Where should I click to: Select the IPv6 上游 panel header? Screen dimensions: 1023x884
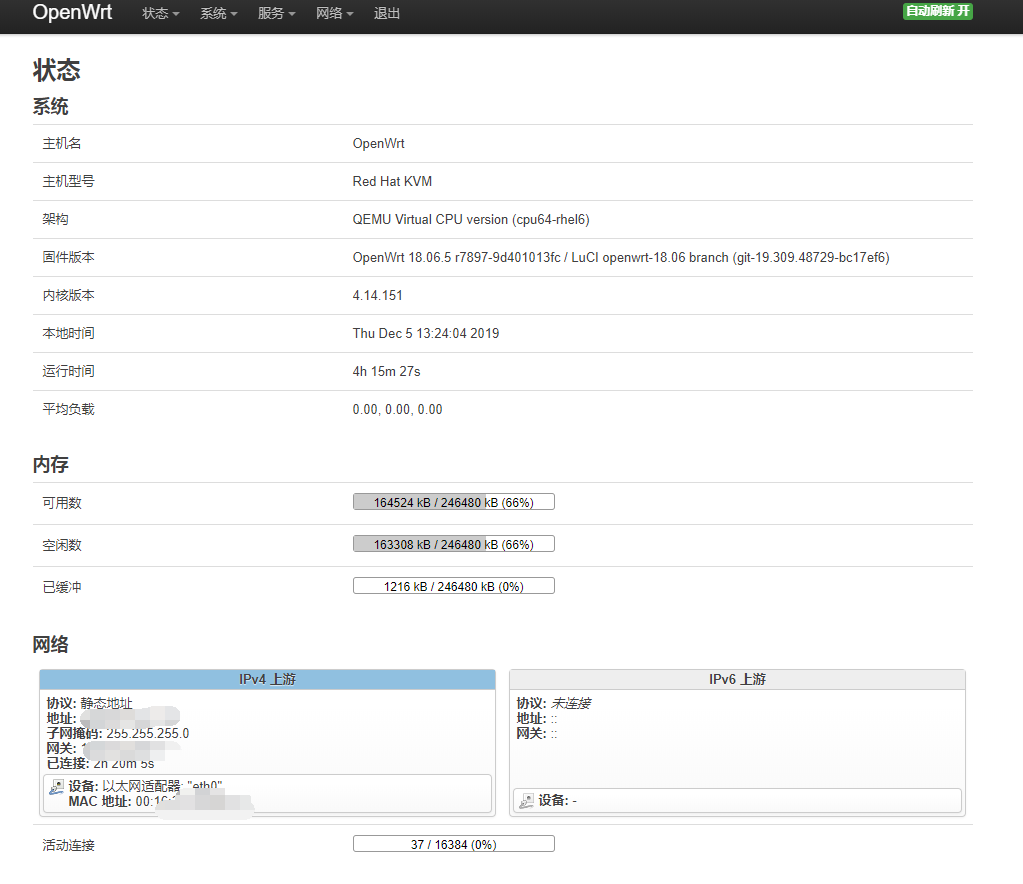click(737, 679)
